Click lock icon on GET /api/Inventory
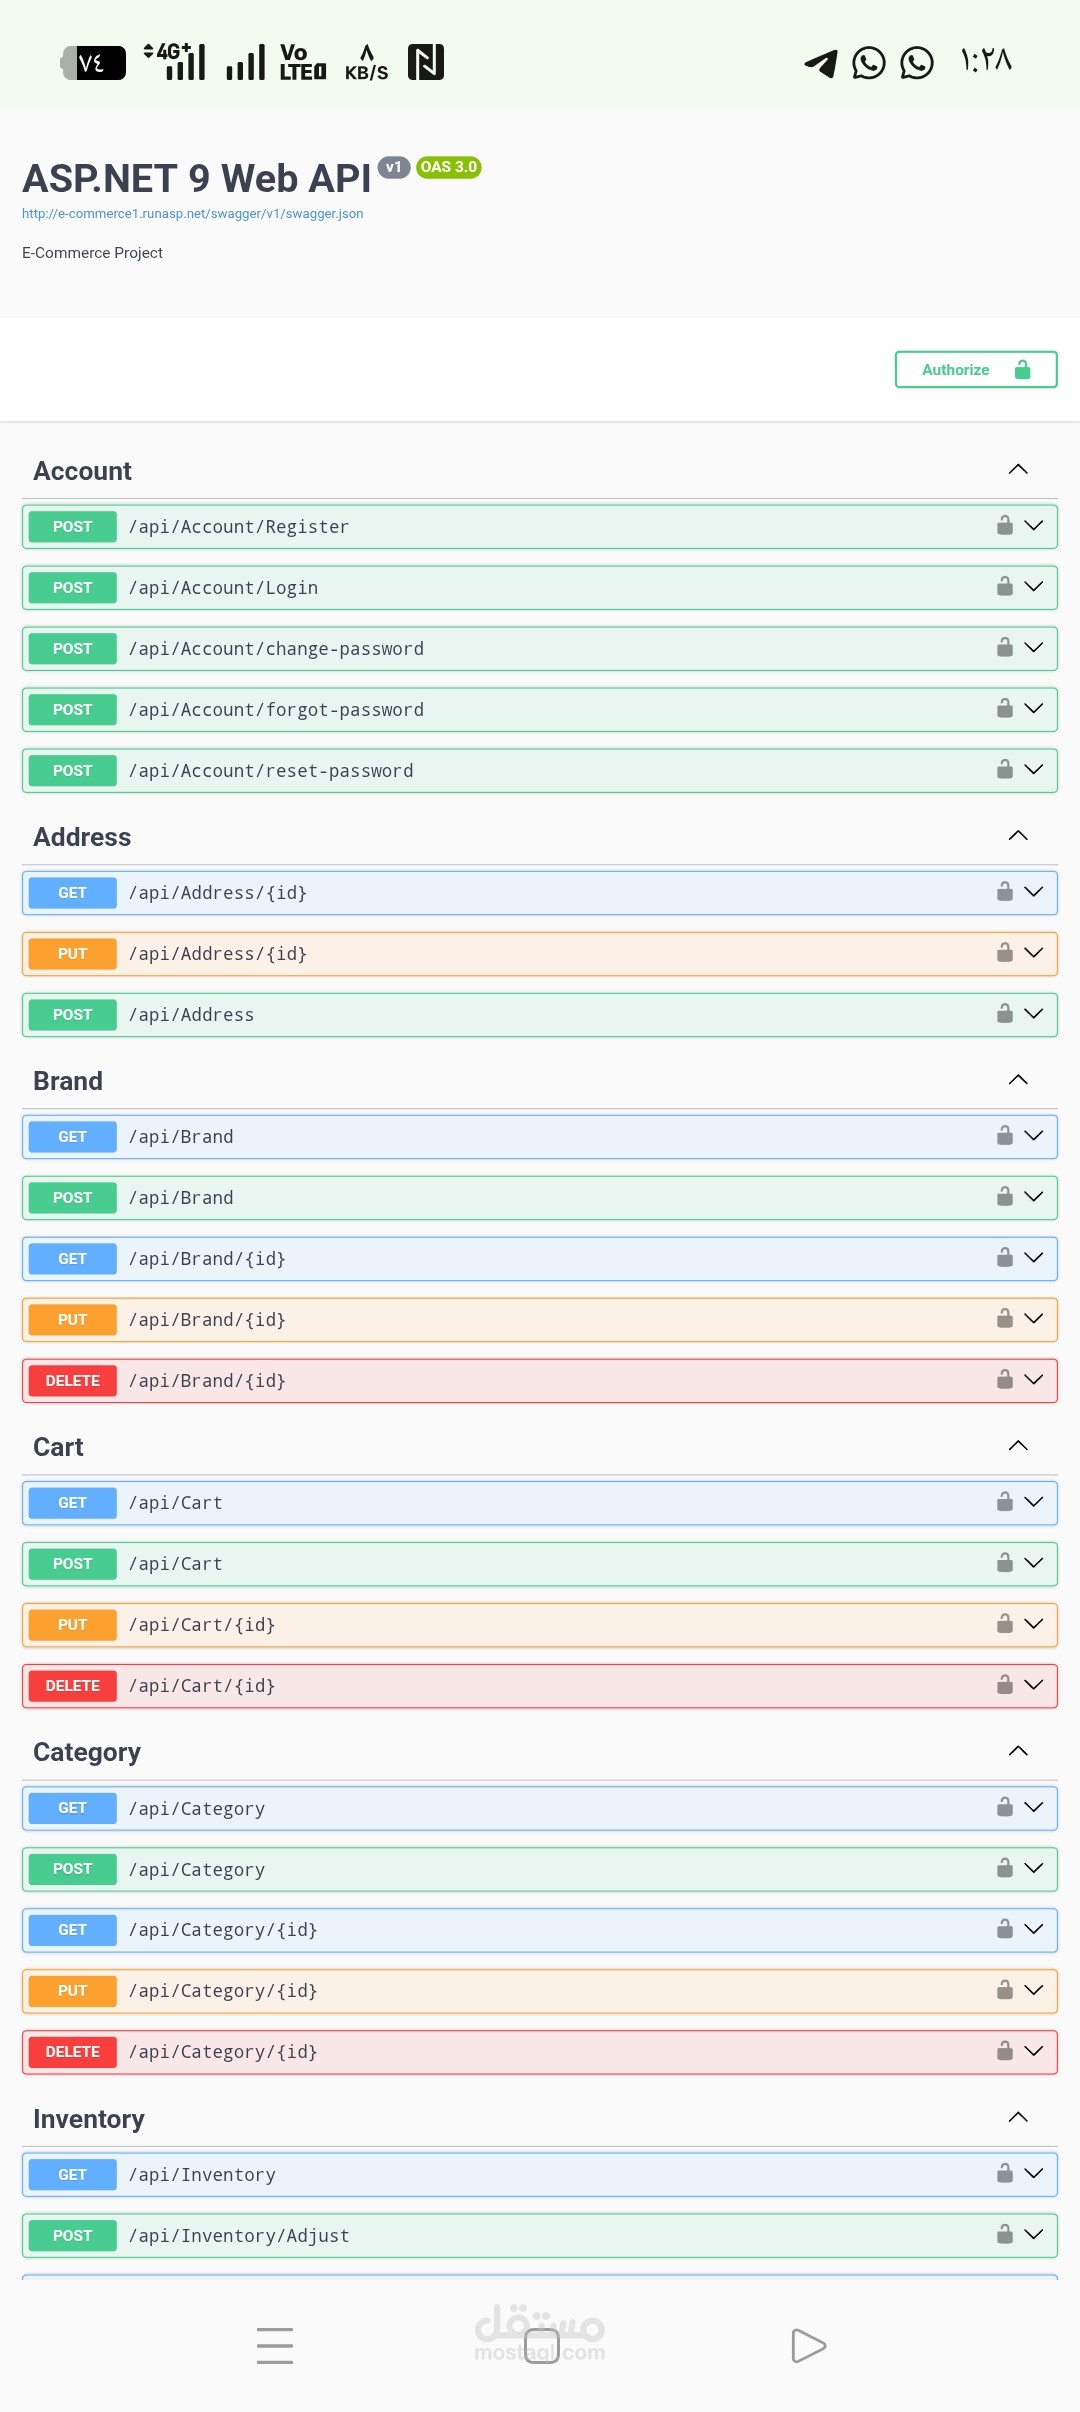 pyautogui.click(x=1005, y=2172)
